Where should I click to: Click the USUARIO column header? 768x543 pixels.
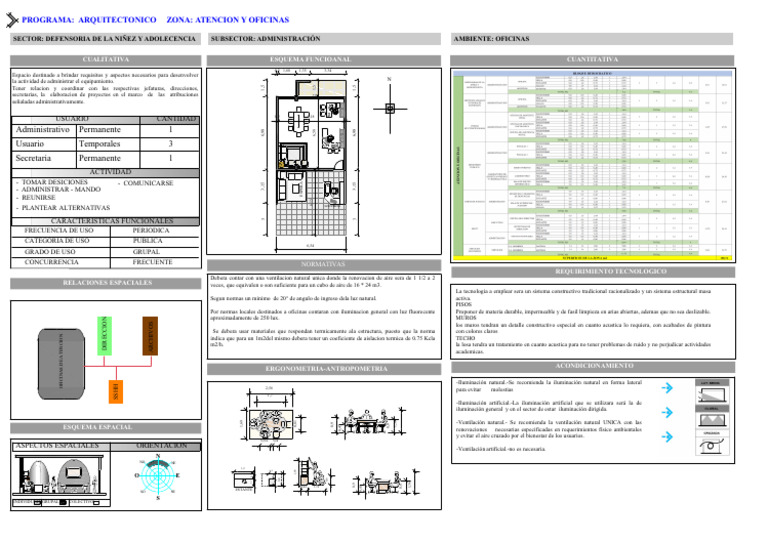pyautogui.click(x=76, y=119)
